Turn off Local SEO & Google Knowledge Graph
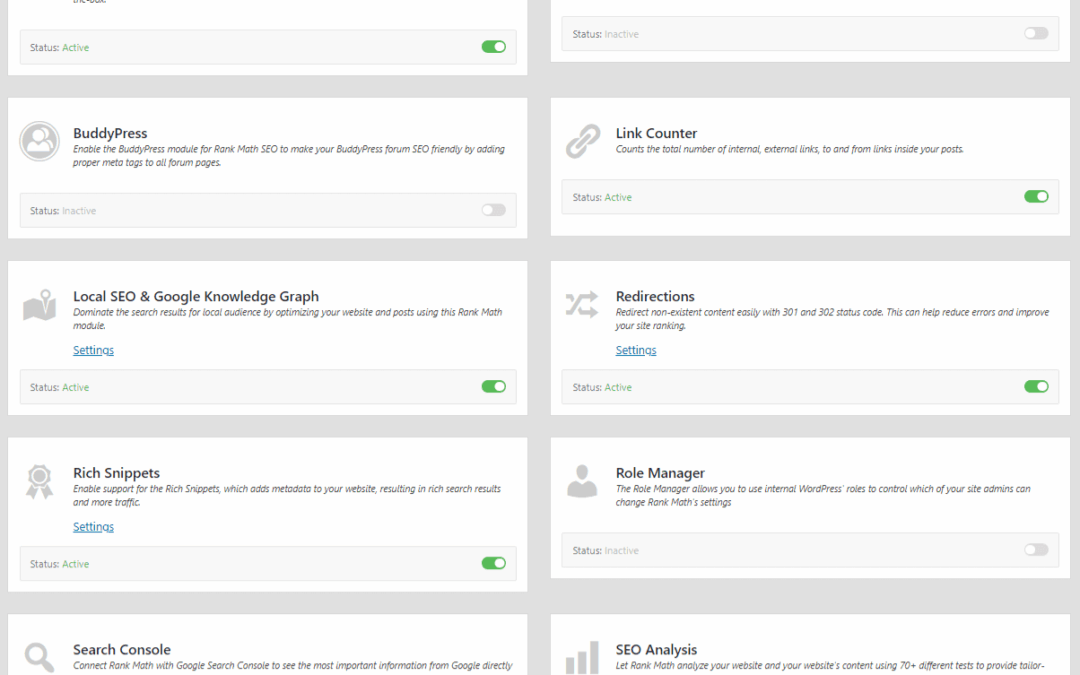This screenshot has height=675, width=1080. click(x=493, y=386)
